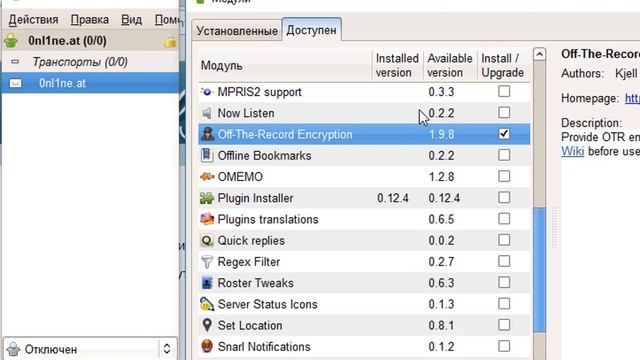Select the Regex Filter row
Image resolution: width=640 pixels, height=360 pixels.
click(x=364, y=262)
